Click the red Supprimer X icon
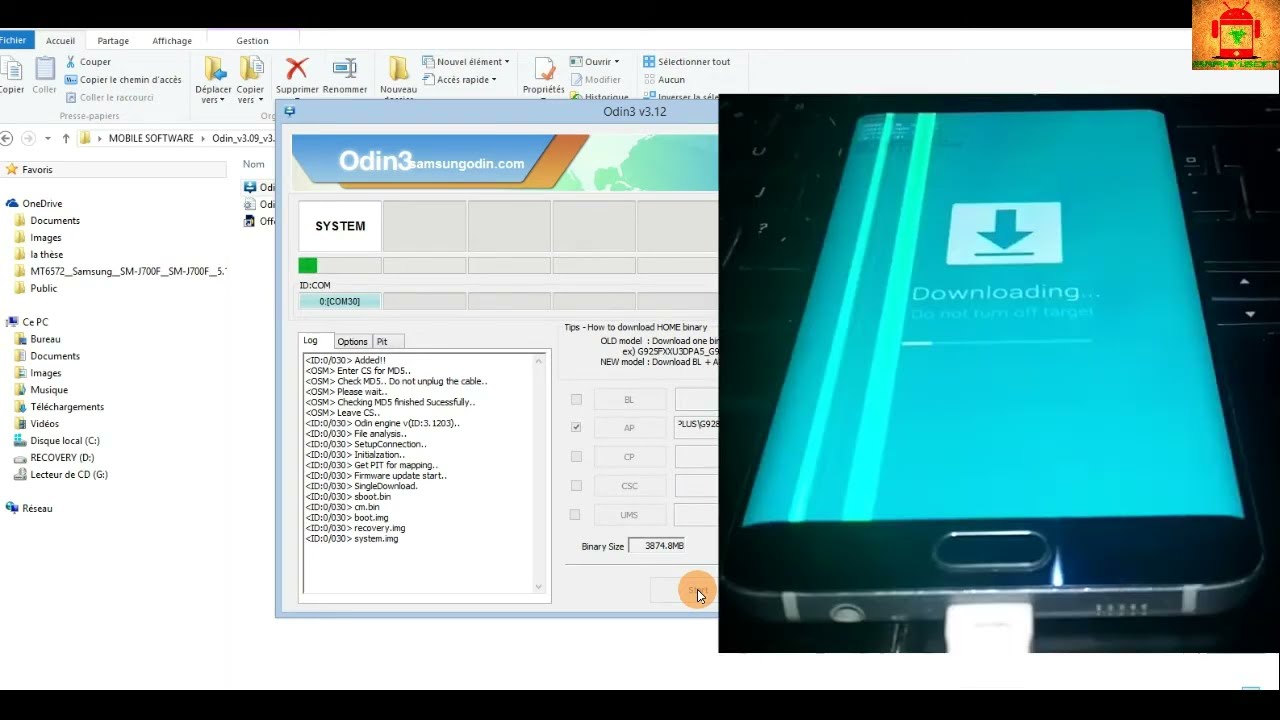 [297, 68]
